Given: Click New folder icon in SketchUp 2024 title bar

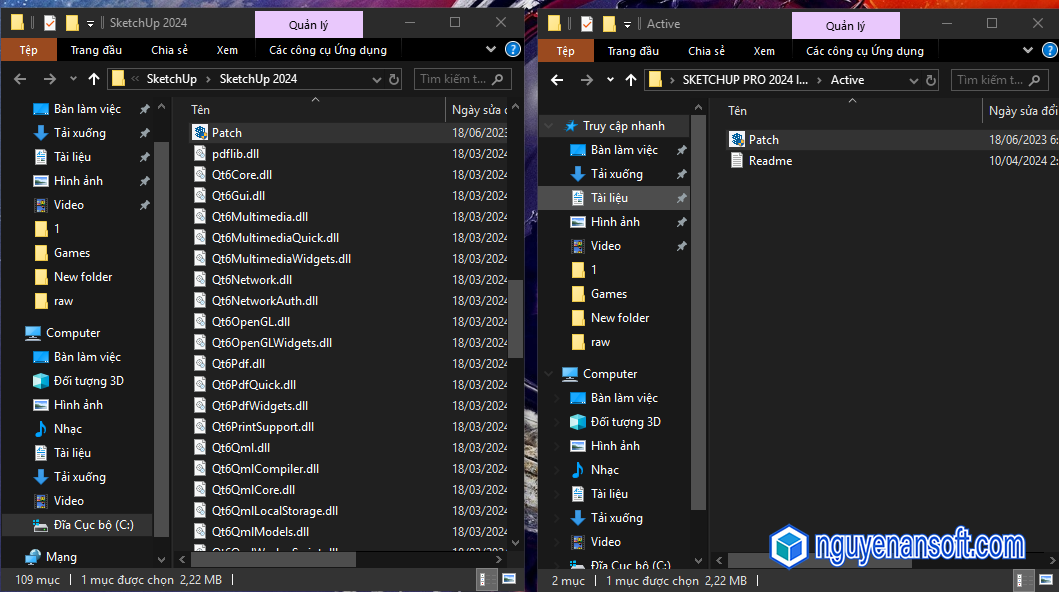Looking at the screenshot, I should coord(72,23).
